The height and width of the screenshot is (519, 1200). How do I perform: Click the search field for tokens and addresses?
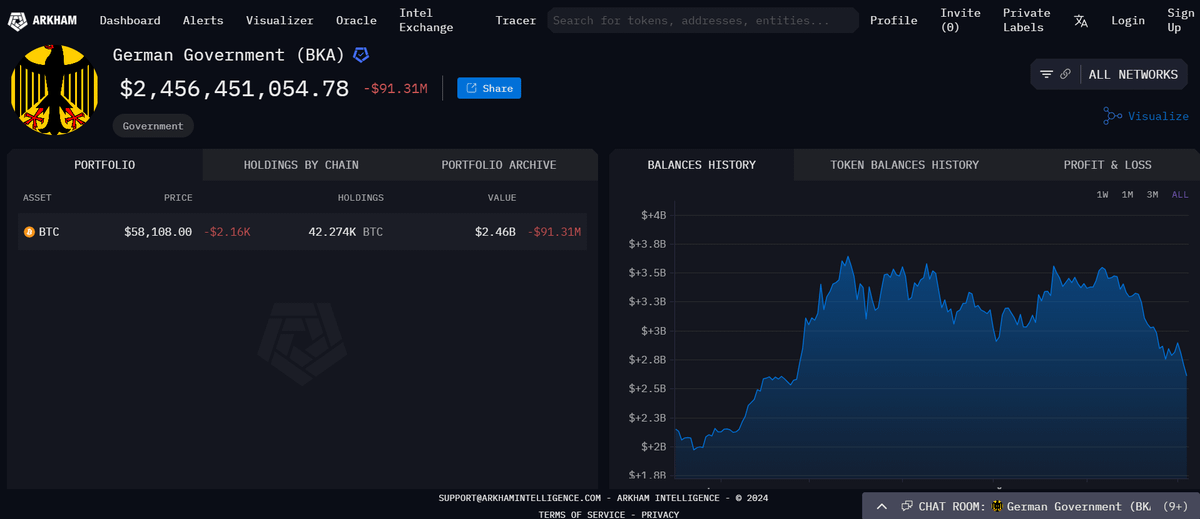pos(703,20)
